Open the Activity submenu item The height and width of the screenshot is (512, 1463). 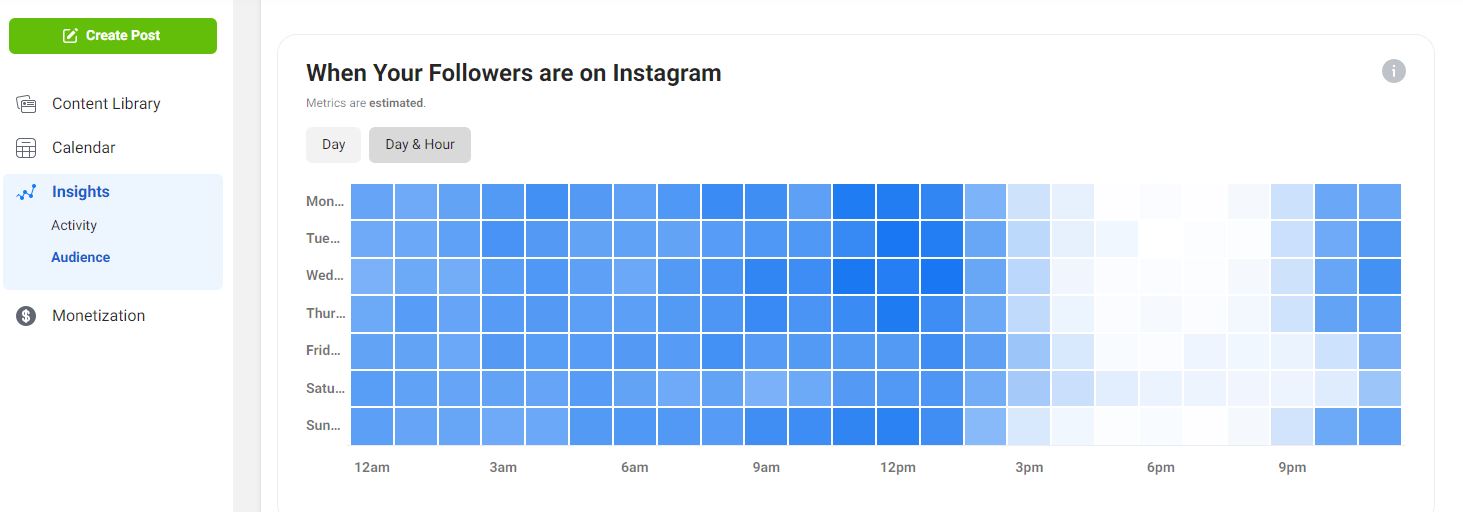pos(74,225)
